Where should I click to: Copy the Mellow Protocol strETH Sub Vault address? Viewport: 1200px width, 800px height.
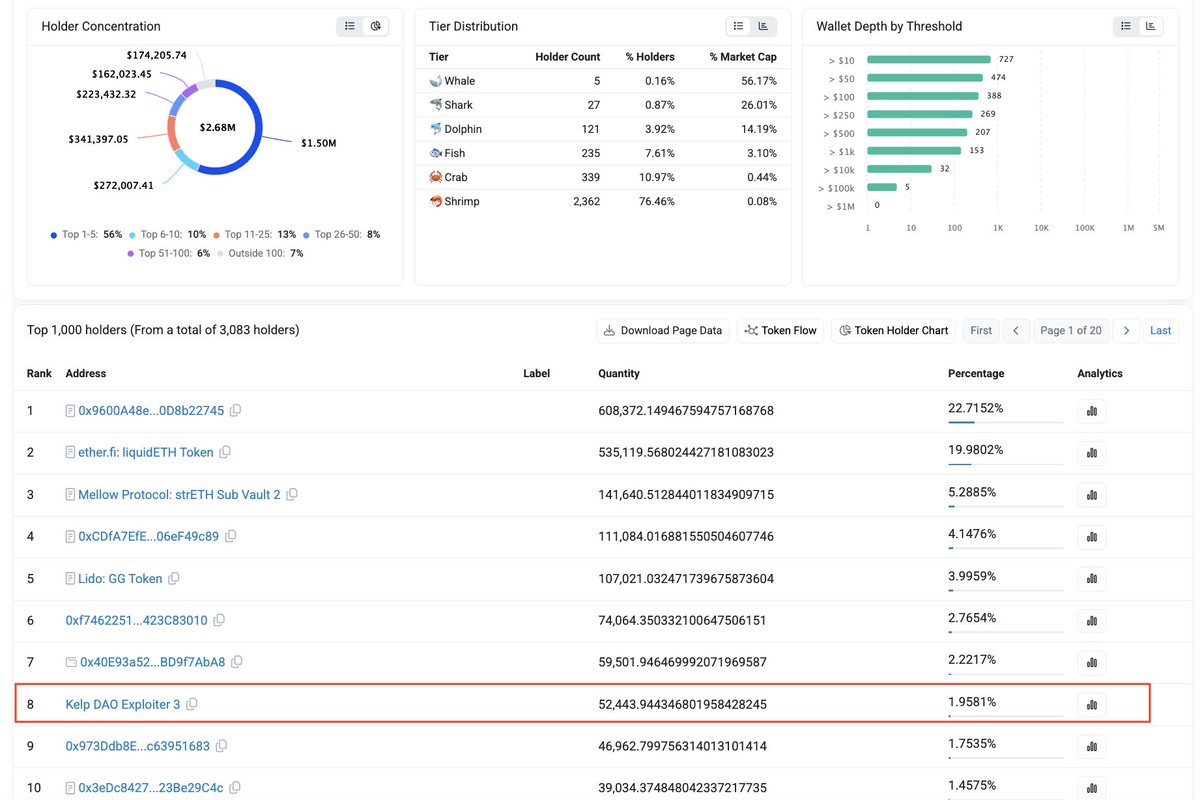(292, 495)
